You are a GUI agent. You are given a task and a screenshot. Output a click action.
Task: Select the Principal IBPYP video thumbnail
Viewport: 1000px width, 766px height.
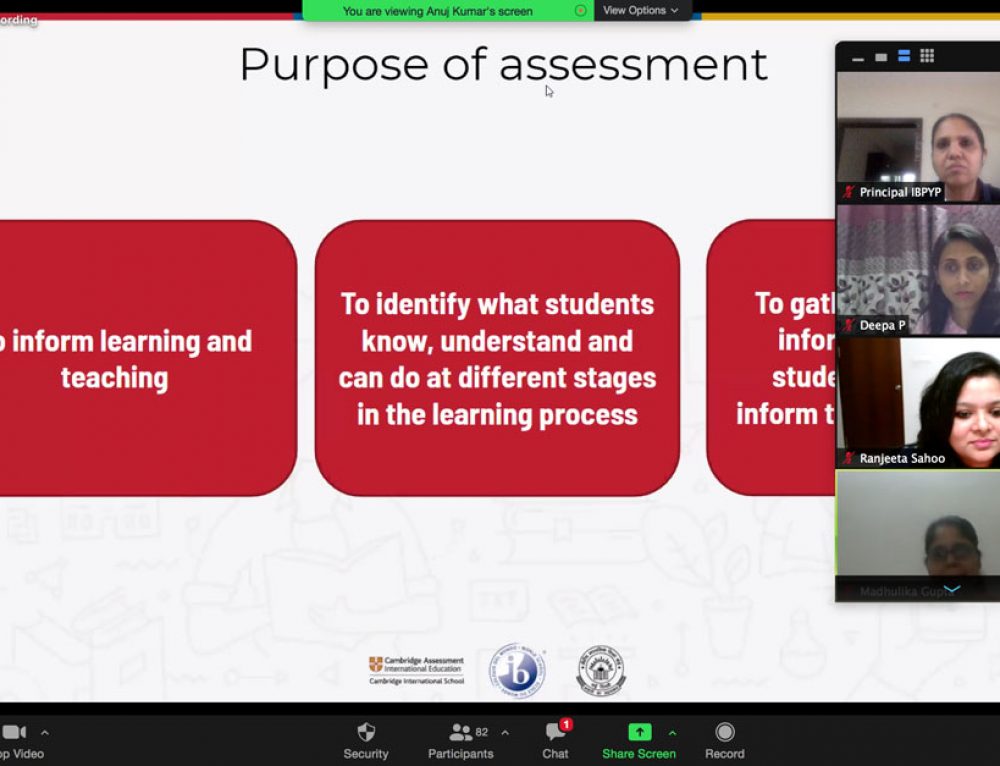pyautogui.click(x=917, y=137)
